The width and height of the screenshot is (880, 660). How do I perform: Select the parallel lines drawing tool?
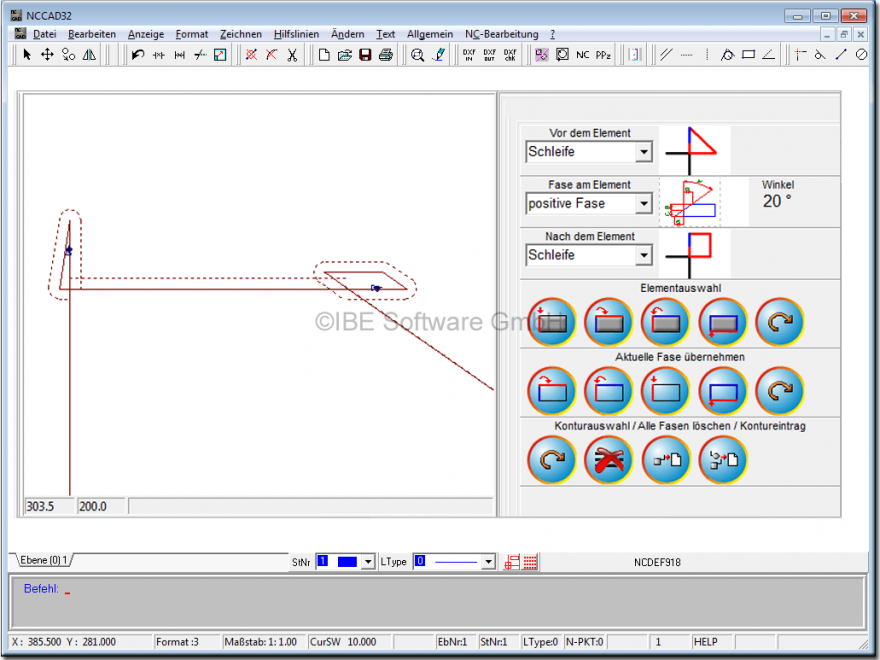point(666,55)
